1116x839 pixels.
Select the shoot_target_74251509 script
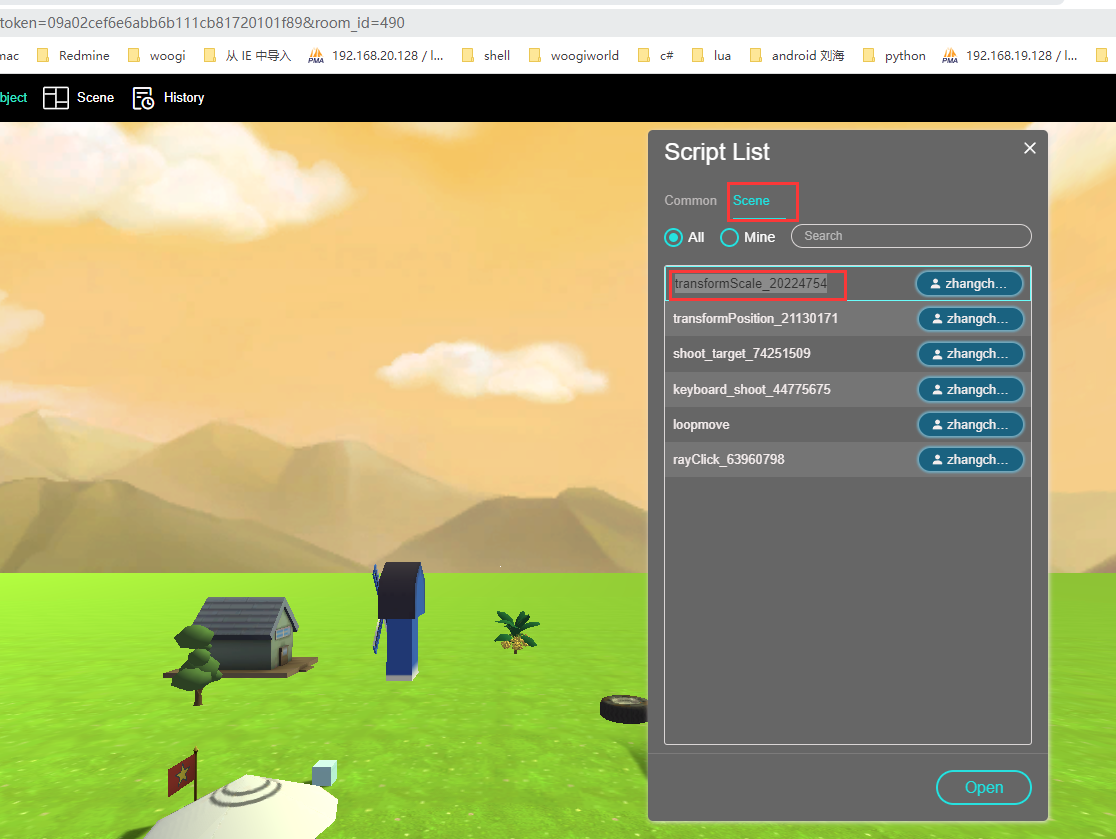click(x=741, y=354)
